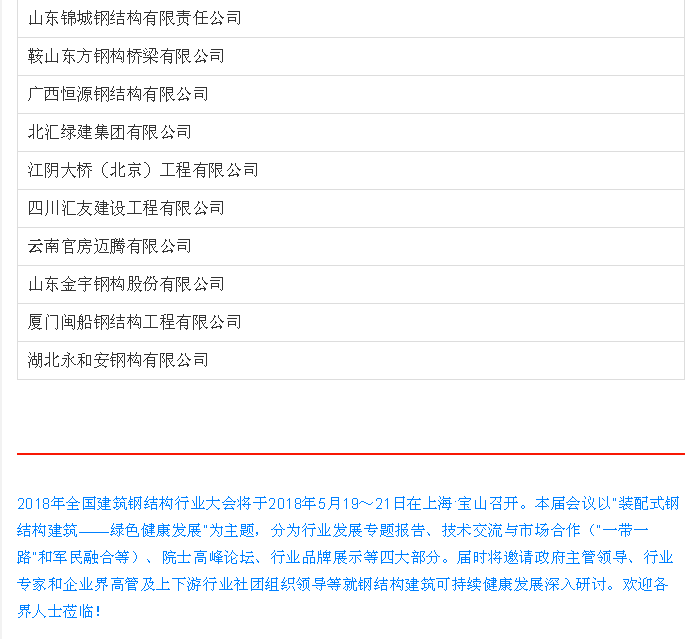Open the blue 2018年全国建筑钢结构行业大会 announcement link

[348, 557]
